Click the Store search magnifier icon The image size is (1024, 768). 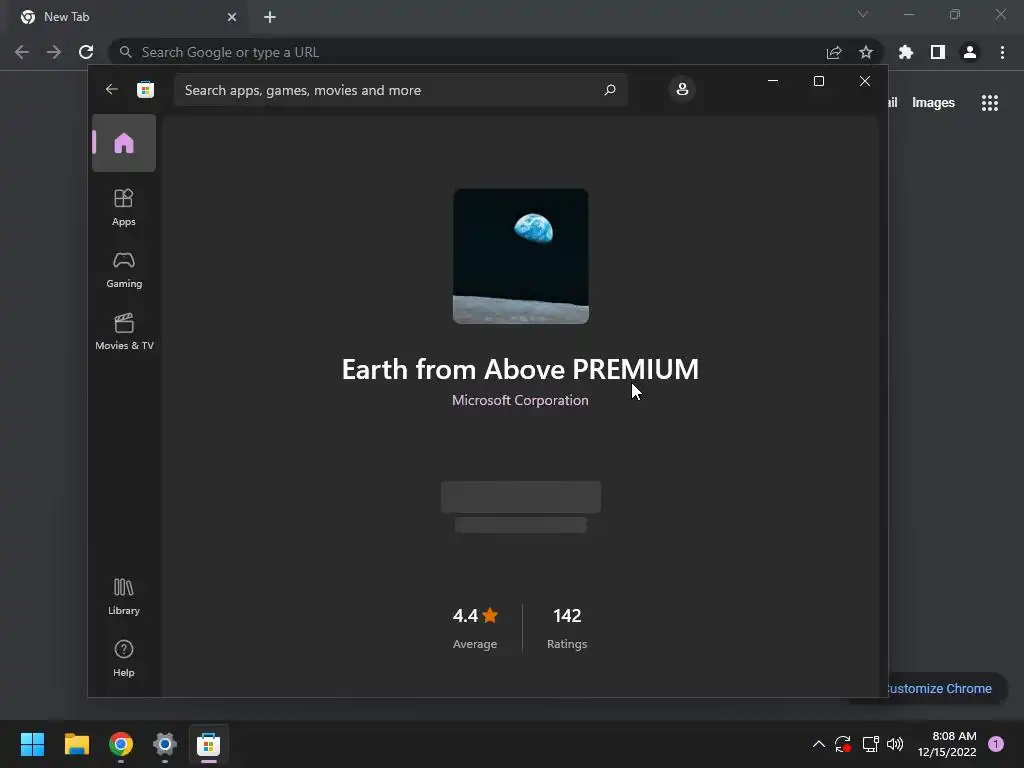610,89
